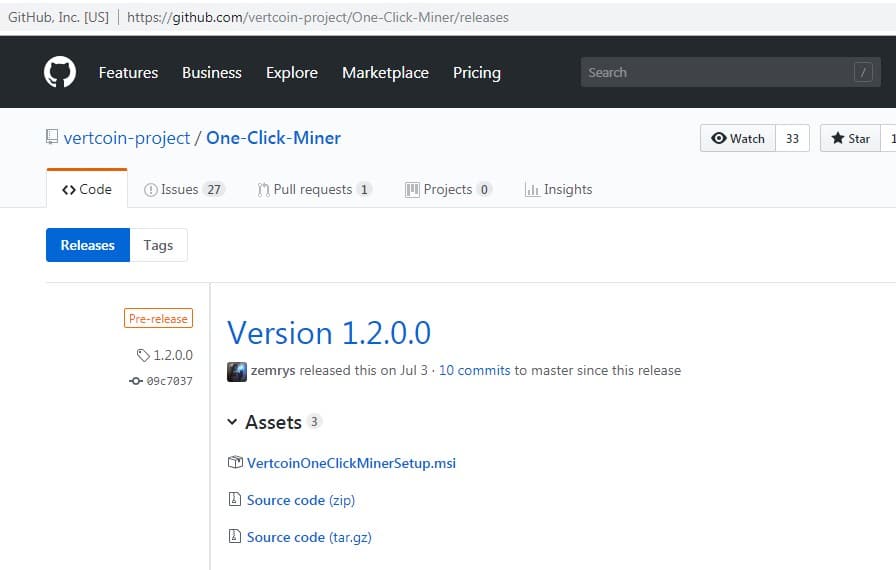Open zemrys user profile link
The image size is (896, 570).
pyautogui.click(x=273, y=371)
